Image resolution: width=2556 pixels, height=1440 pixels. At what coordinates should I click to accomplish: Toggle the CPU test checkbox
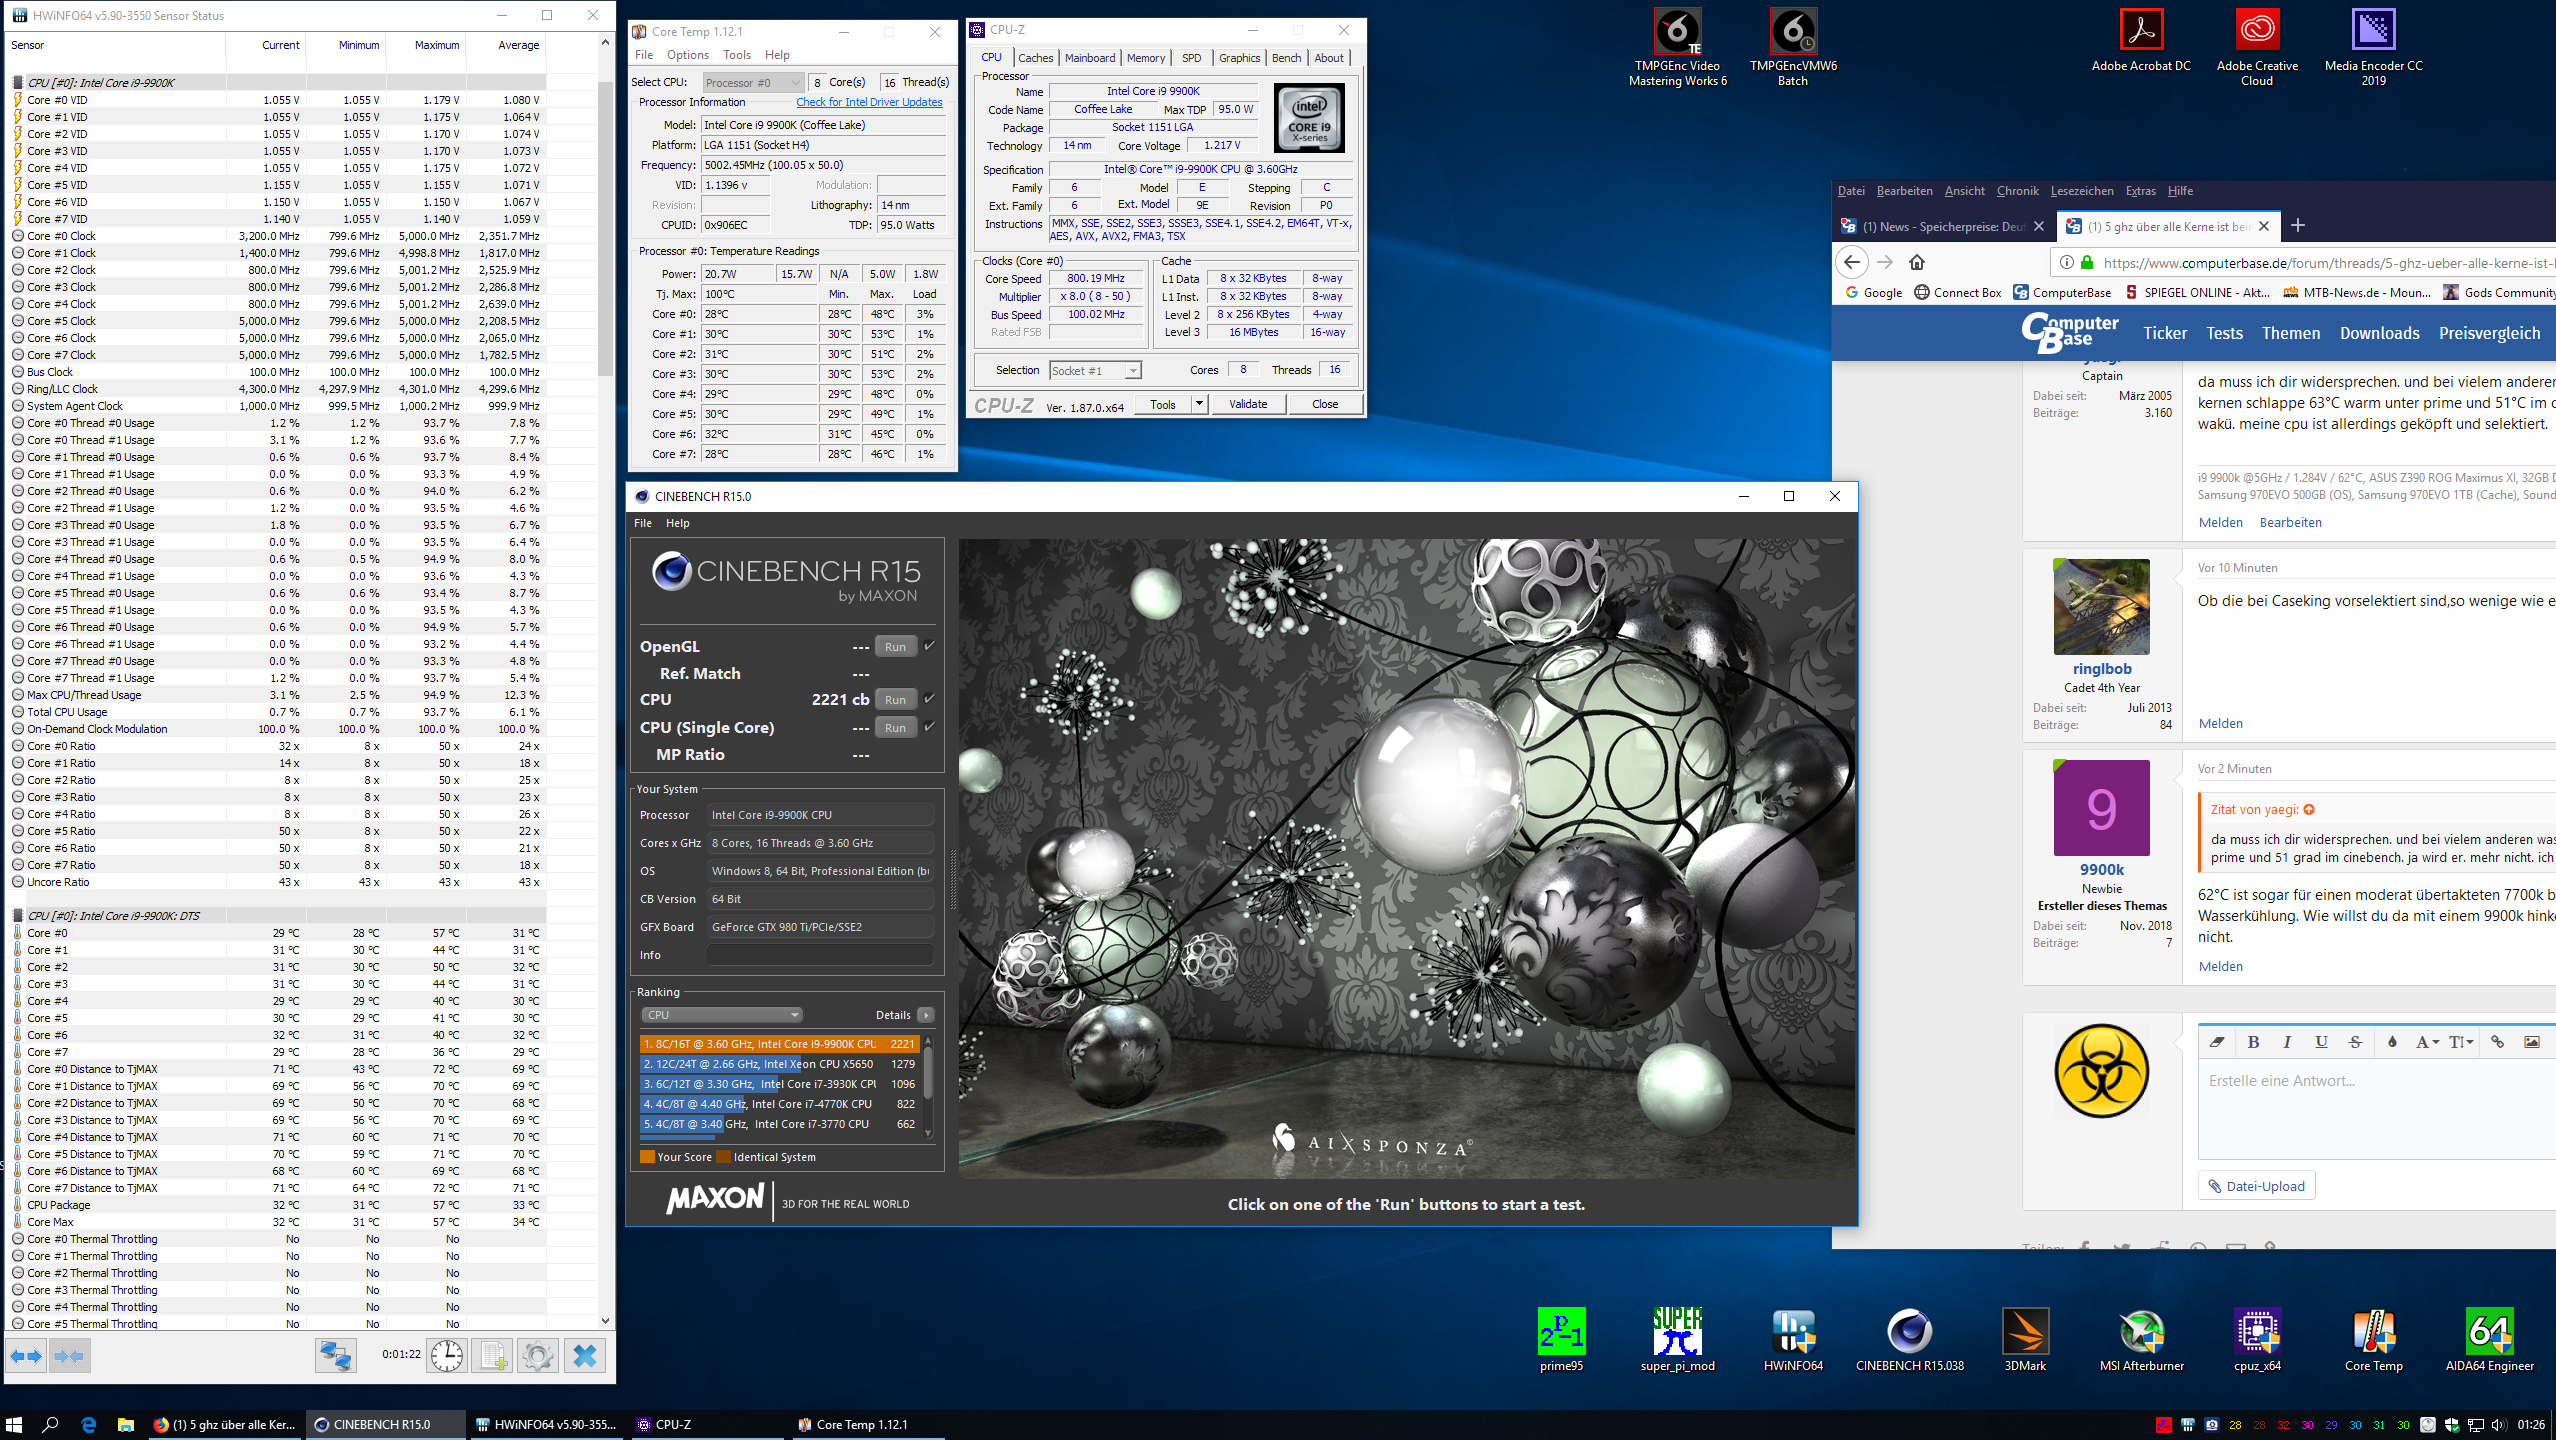click(929, 699)
